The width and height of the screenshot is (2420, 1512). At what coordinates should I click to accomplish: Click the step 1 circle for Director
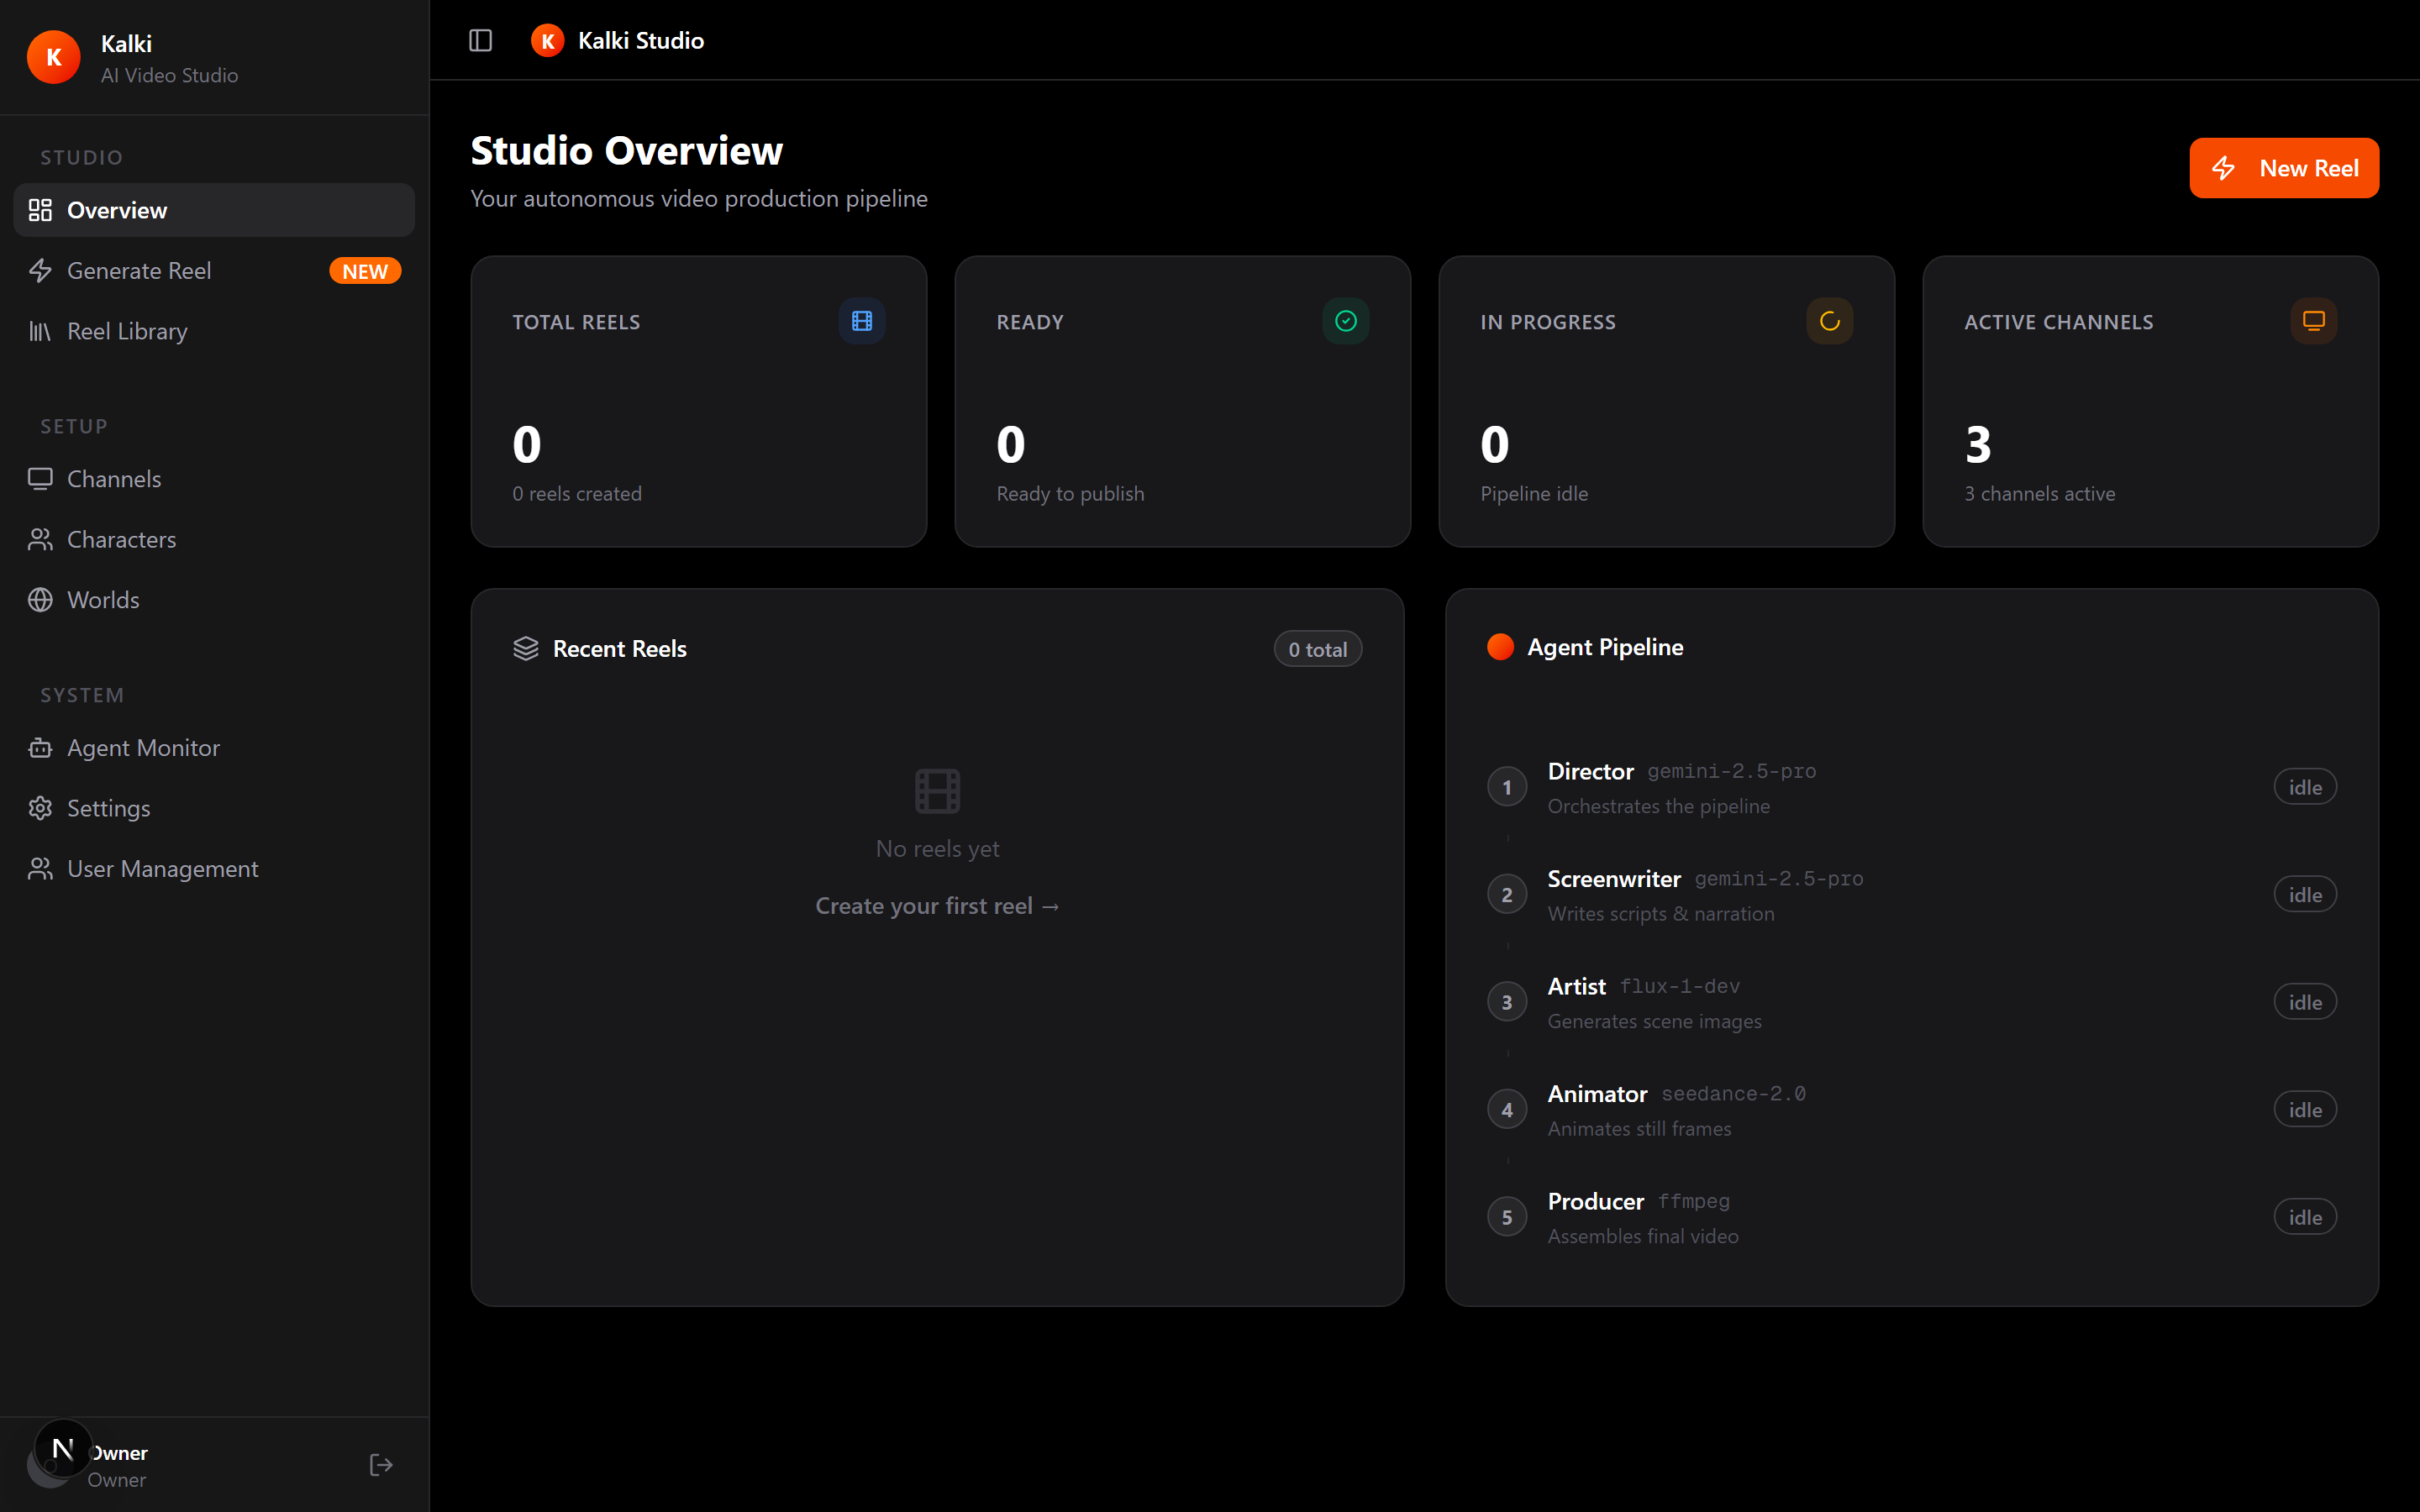click(x=1507, y=787)
